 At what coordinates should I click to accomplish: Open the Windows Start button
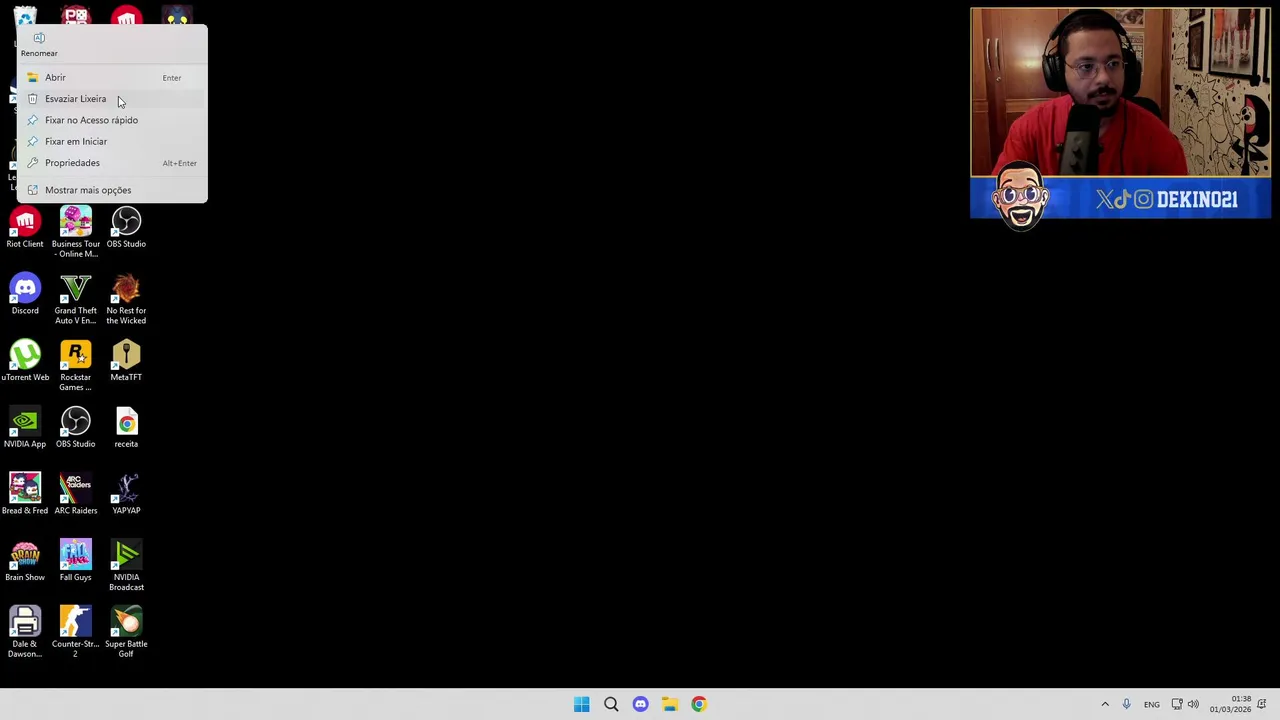pyautogui.click(x=582, y=704)
